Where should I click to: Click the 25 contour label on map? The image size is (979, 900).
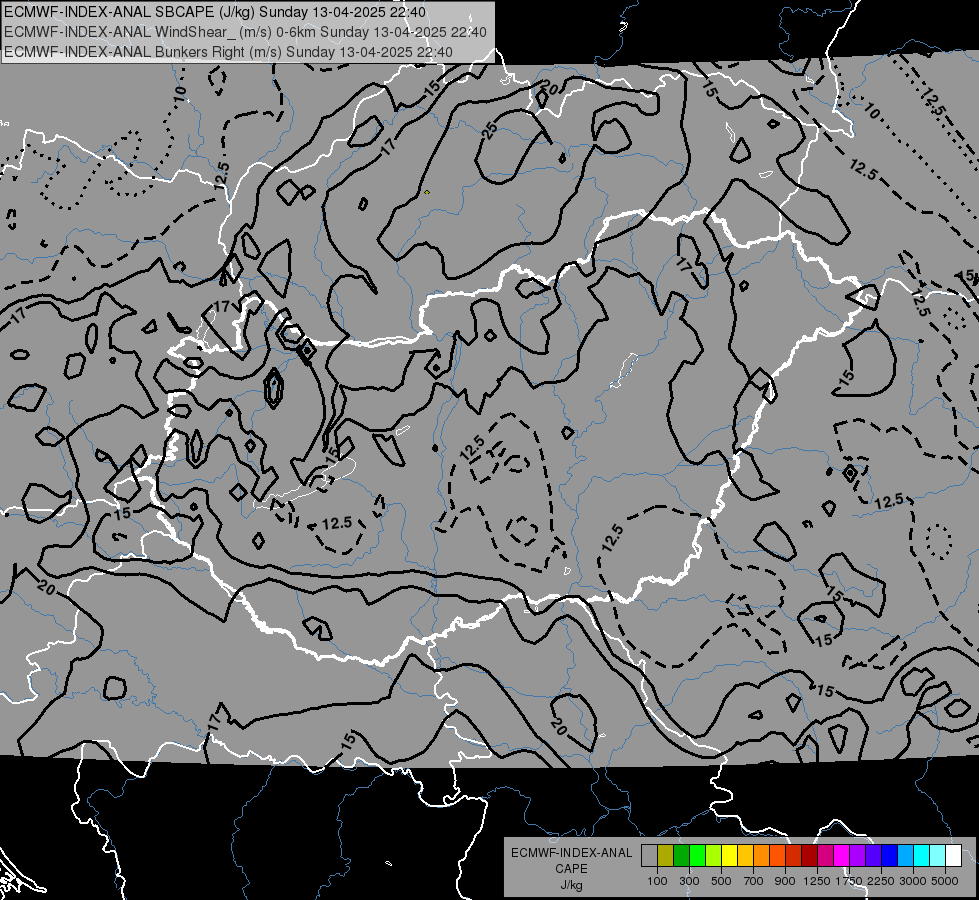(490, 130)
